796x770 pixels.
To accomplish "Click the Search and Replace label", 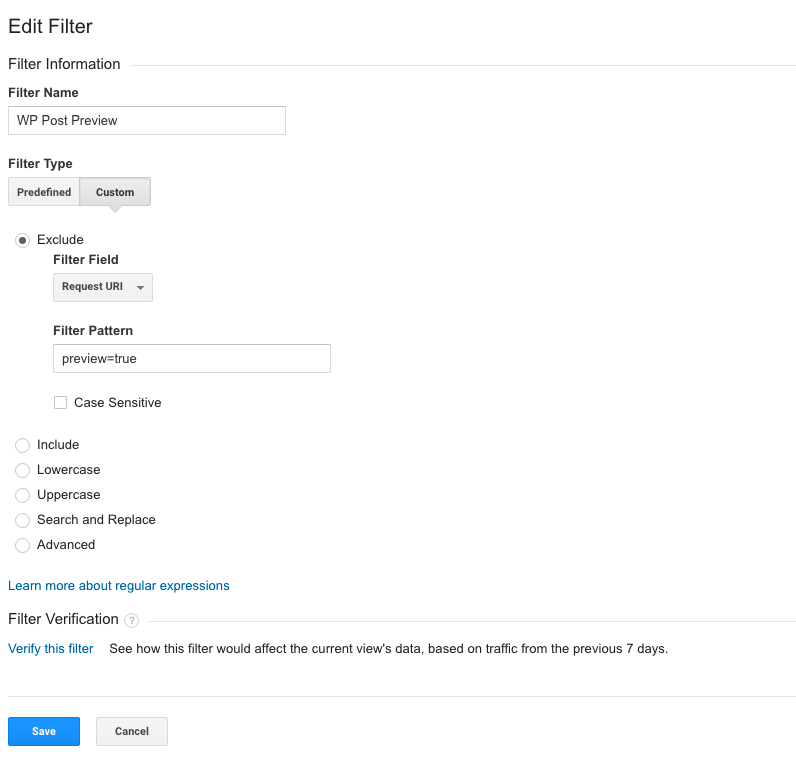I will tap(96, 520).
